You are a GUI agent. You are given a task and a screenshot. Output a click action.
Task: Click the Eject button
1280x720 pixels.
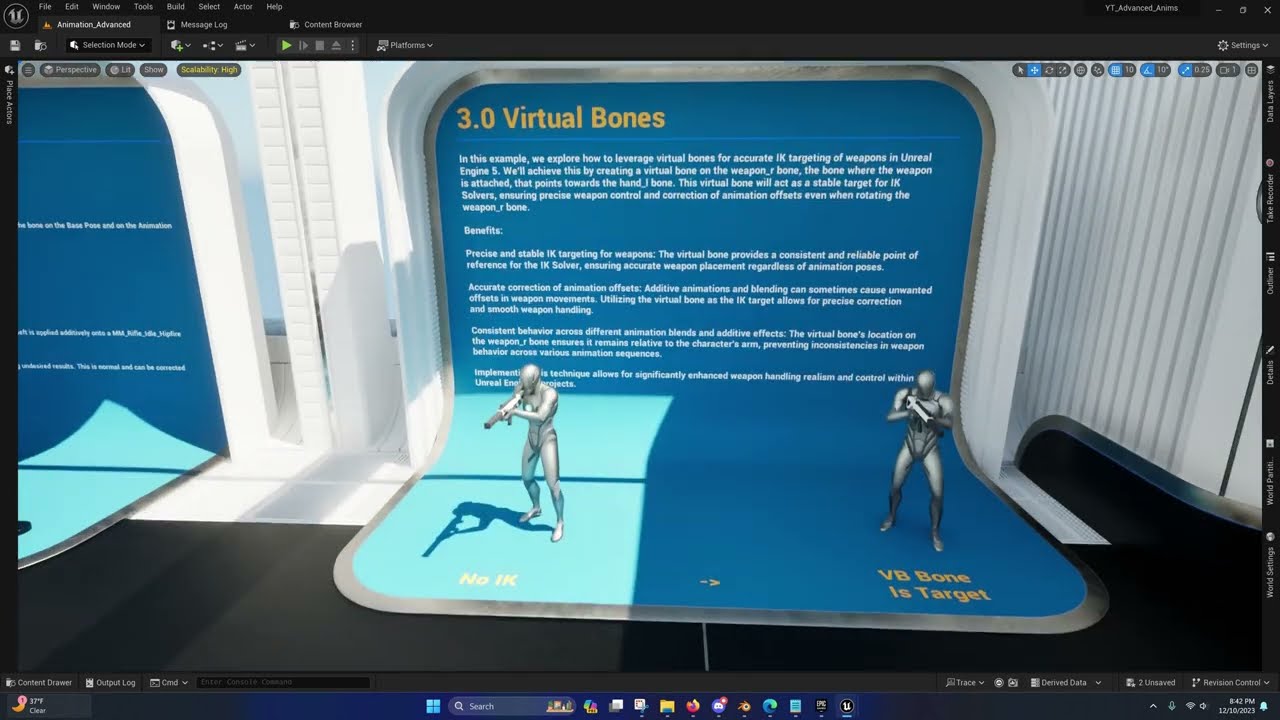click(336, 45)
